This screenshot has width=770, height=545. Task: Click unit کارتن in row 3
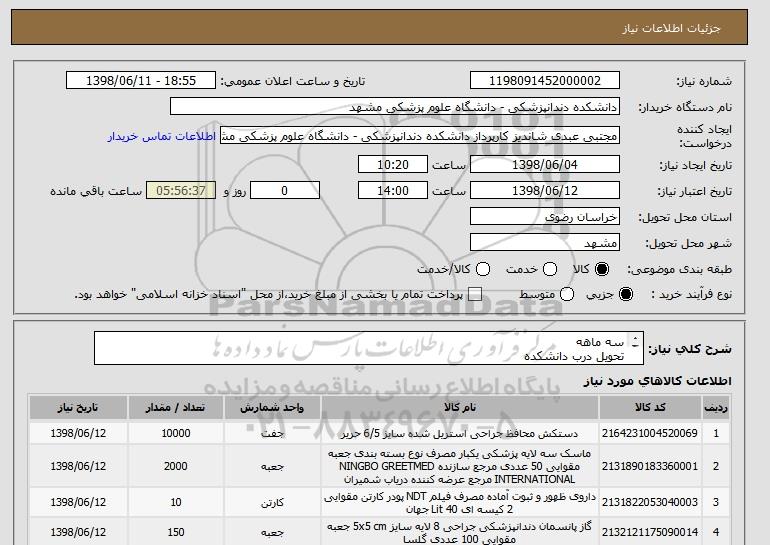(x=272, y=503)
